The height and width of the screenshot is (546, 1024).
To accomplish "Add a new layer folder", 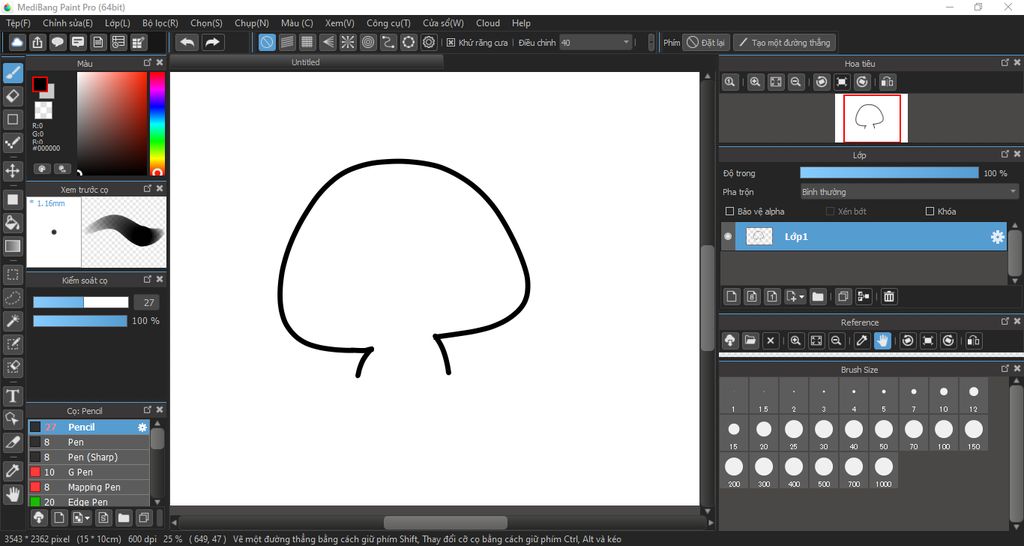I will [818, 297].
